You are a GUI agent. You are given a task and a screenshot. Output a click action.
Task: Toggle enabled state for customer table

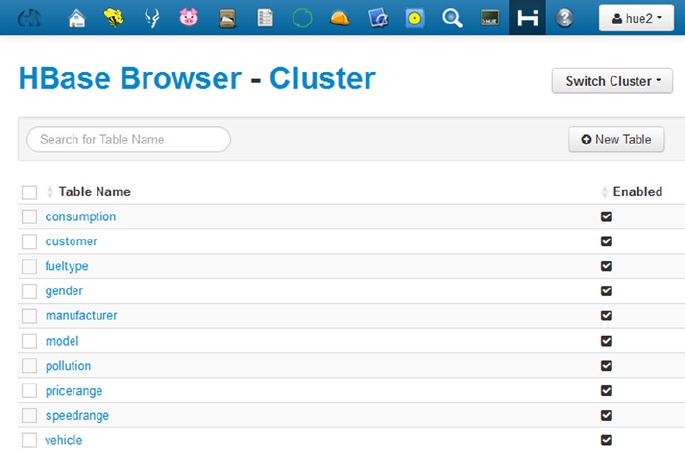[x=606, y=241]
